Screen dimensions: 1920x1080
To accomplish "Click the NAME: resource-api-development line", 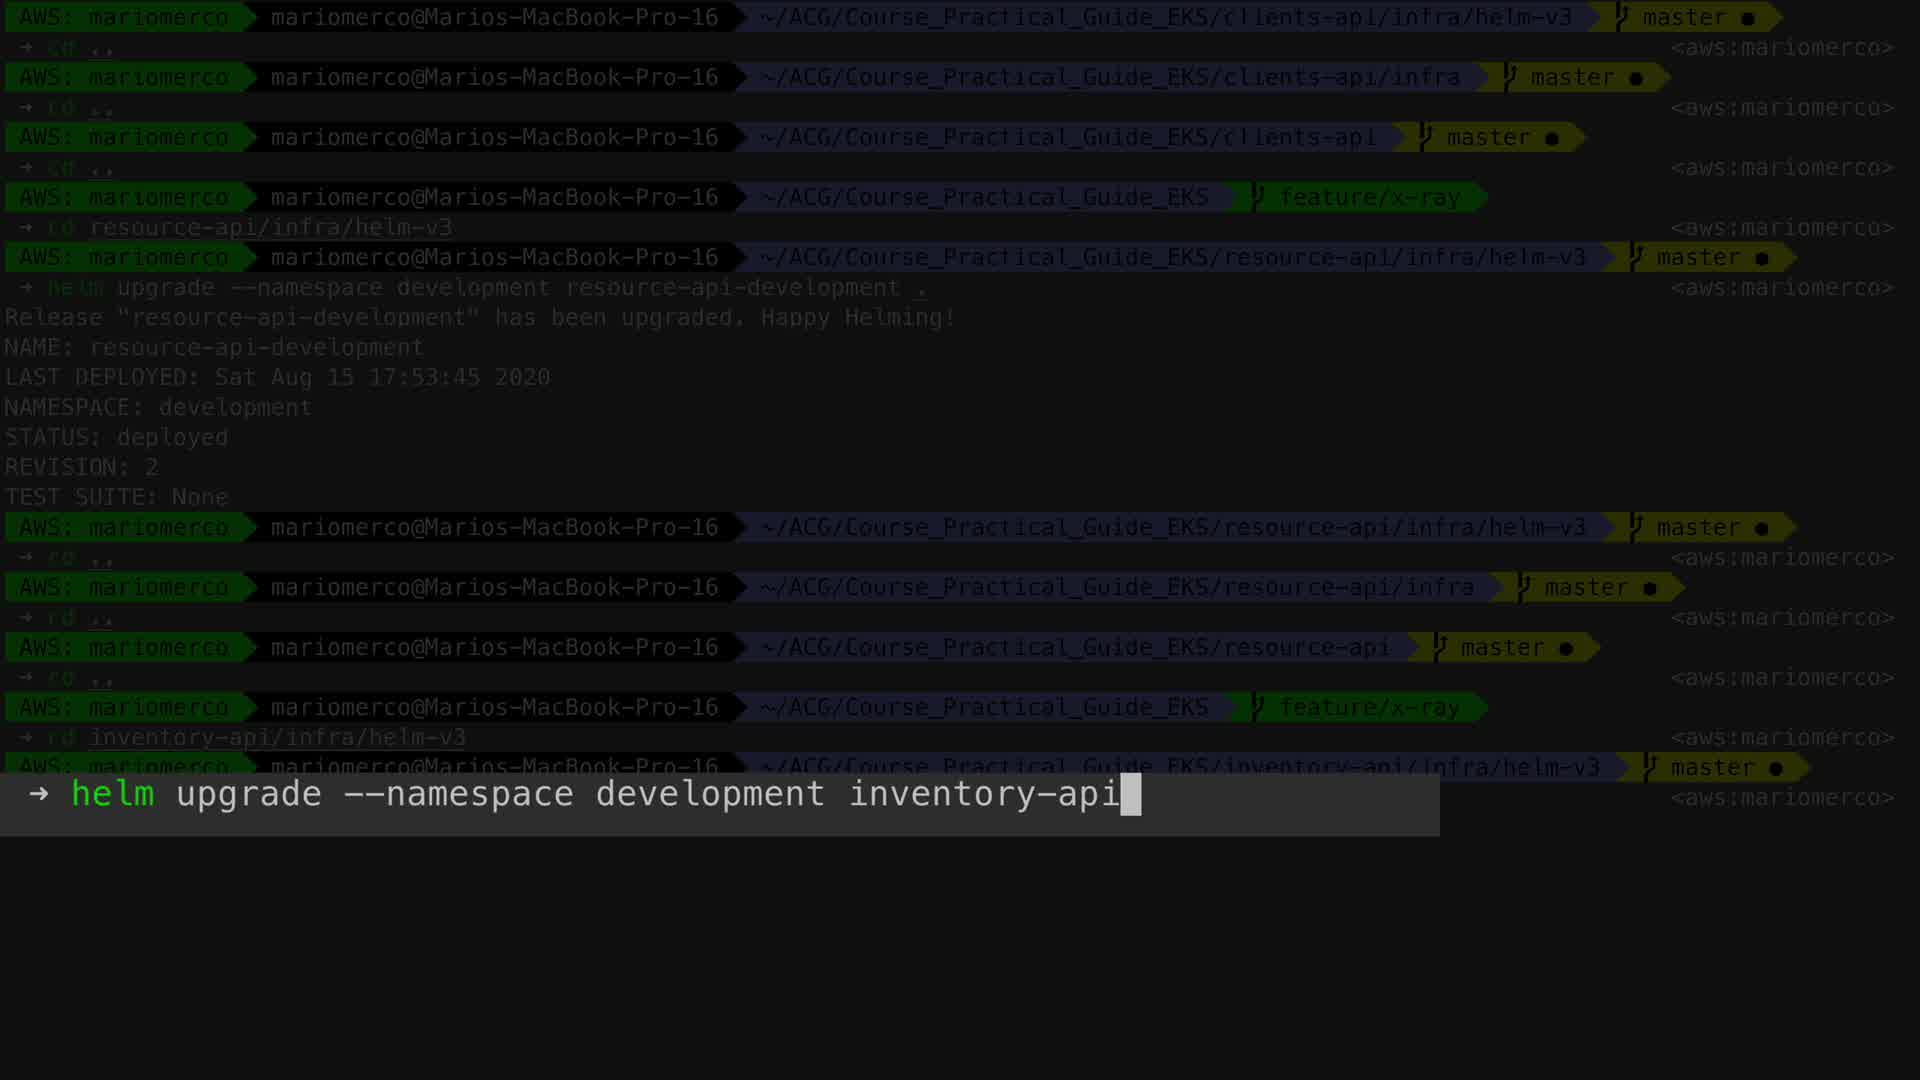I will point(214,348).
